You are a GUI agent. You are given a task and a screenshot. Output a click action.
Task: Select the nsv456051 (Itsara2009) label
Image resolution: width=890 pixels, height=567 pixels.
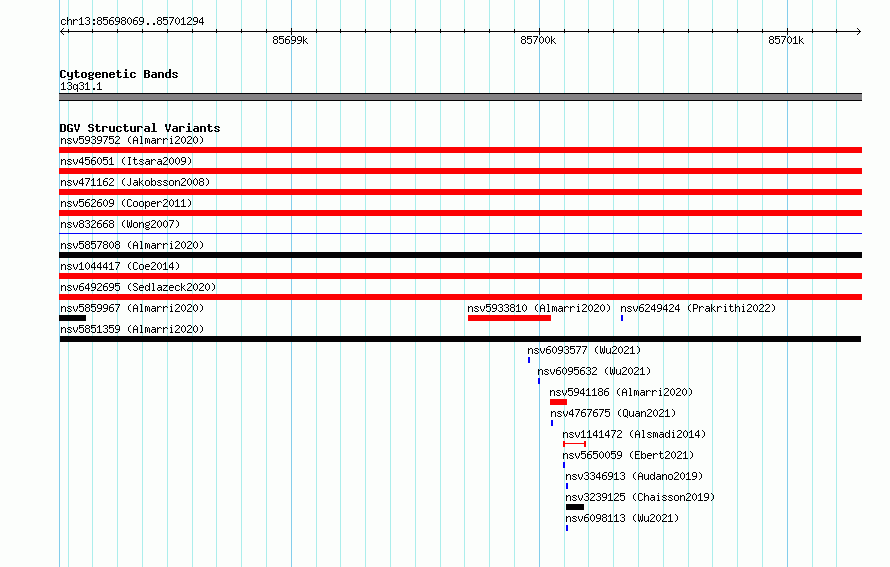tap(126, 161)
